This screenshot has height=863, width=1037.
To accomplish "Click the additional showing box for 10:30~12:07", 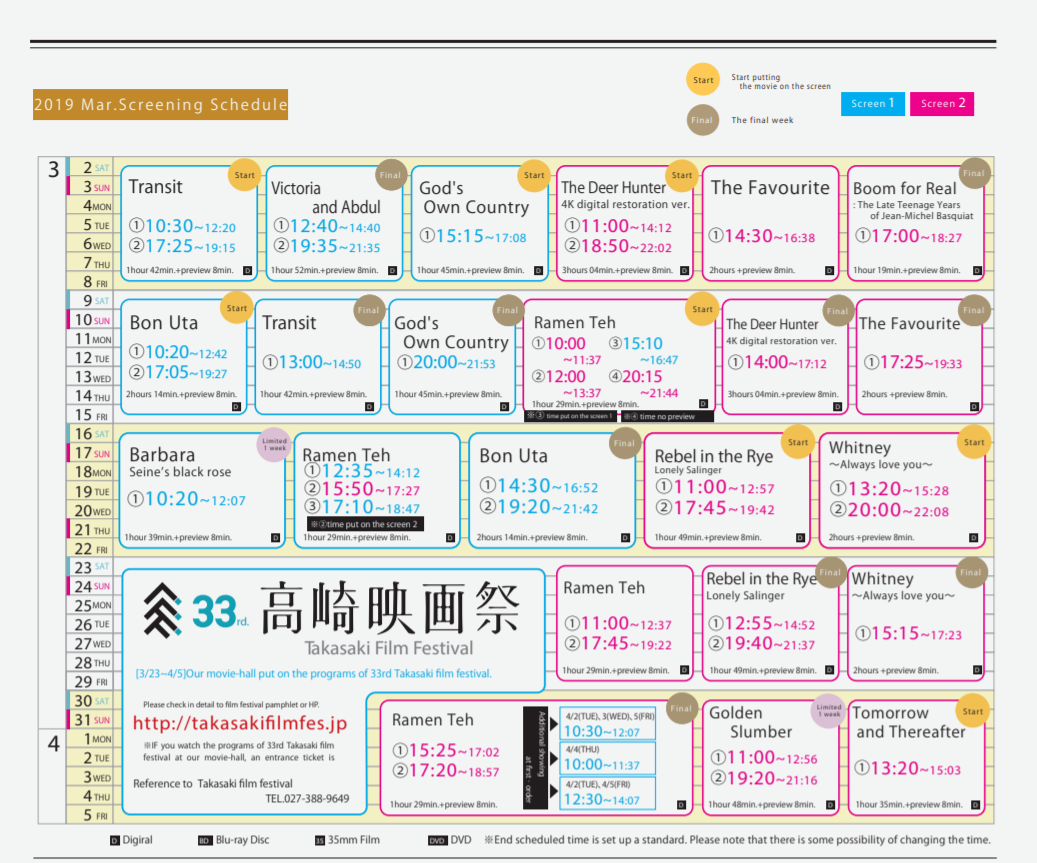I will click(608, 725).
